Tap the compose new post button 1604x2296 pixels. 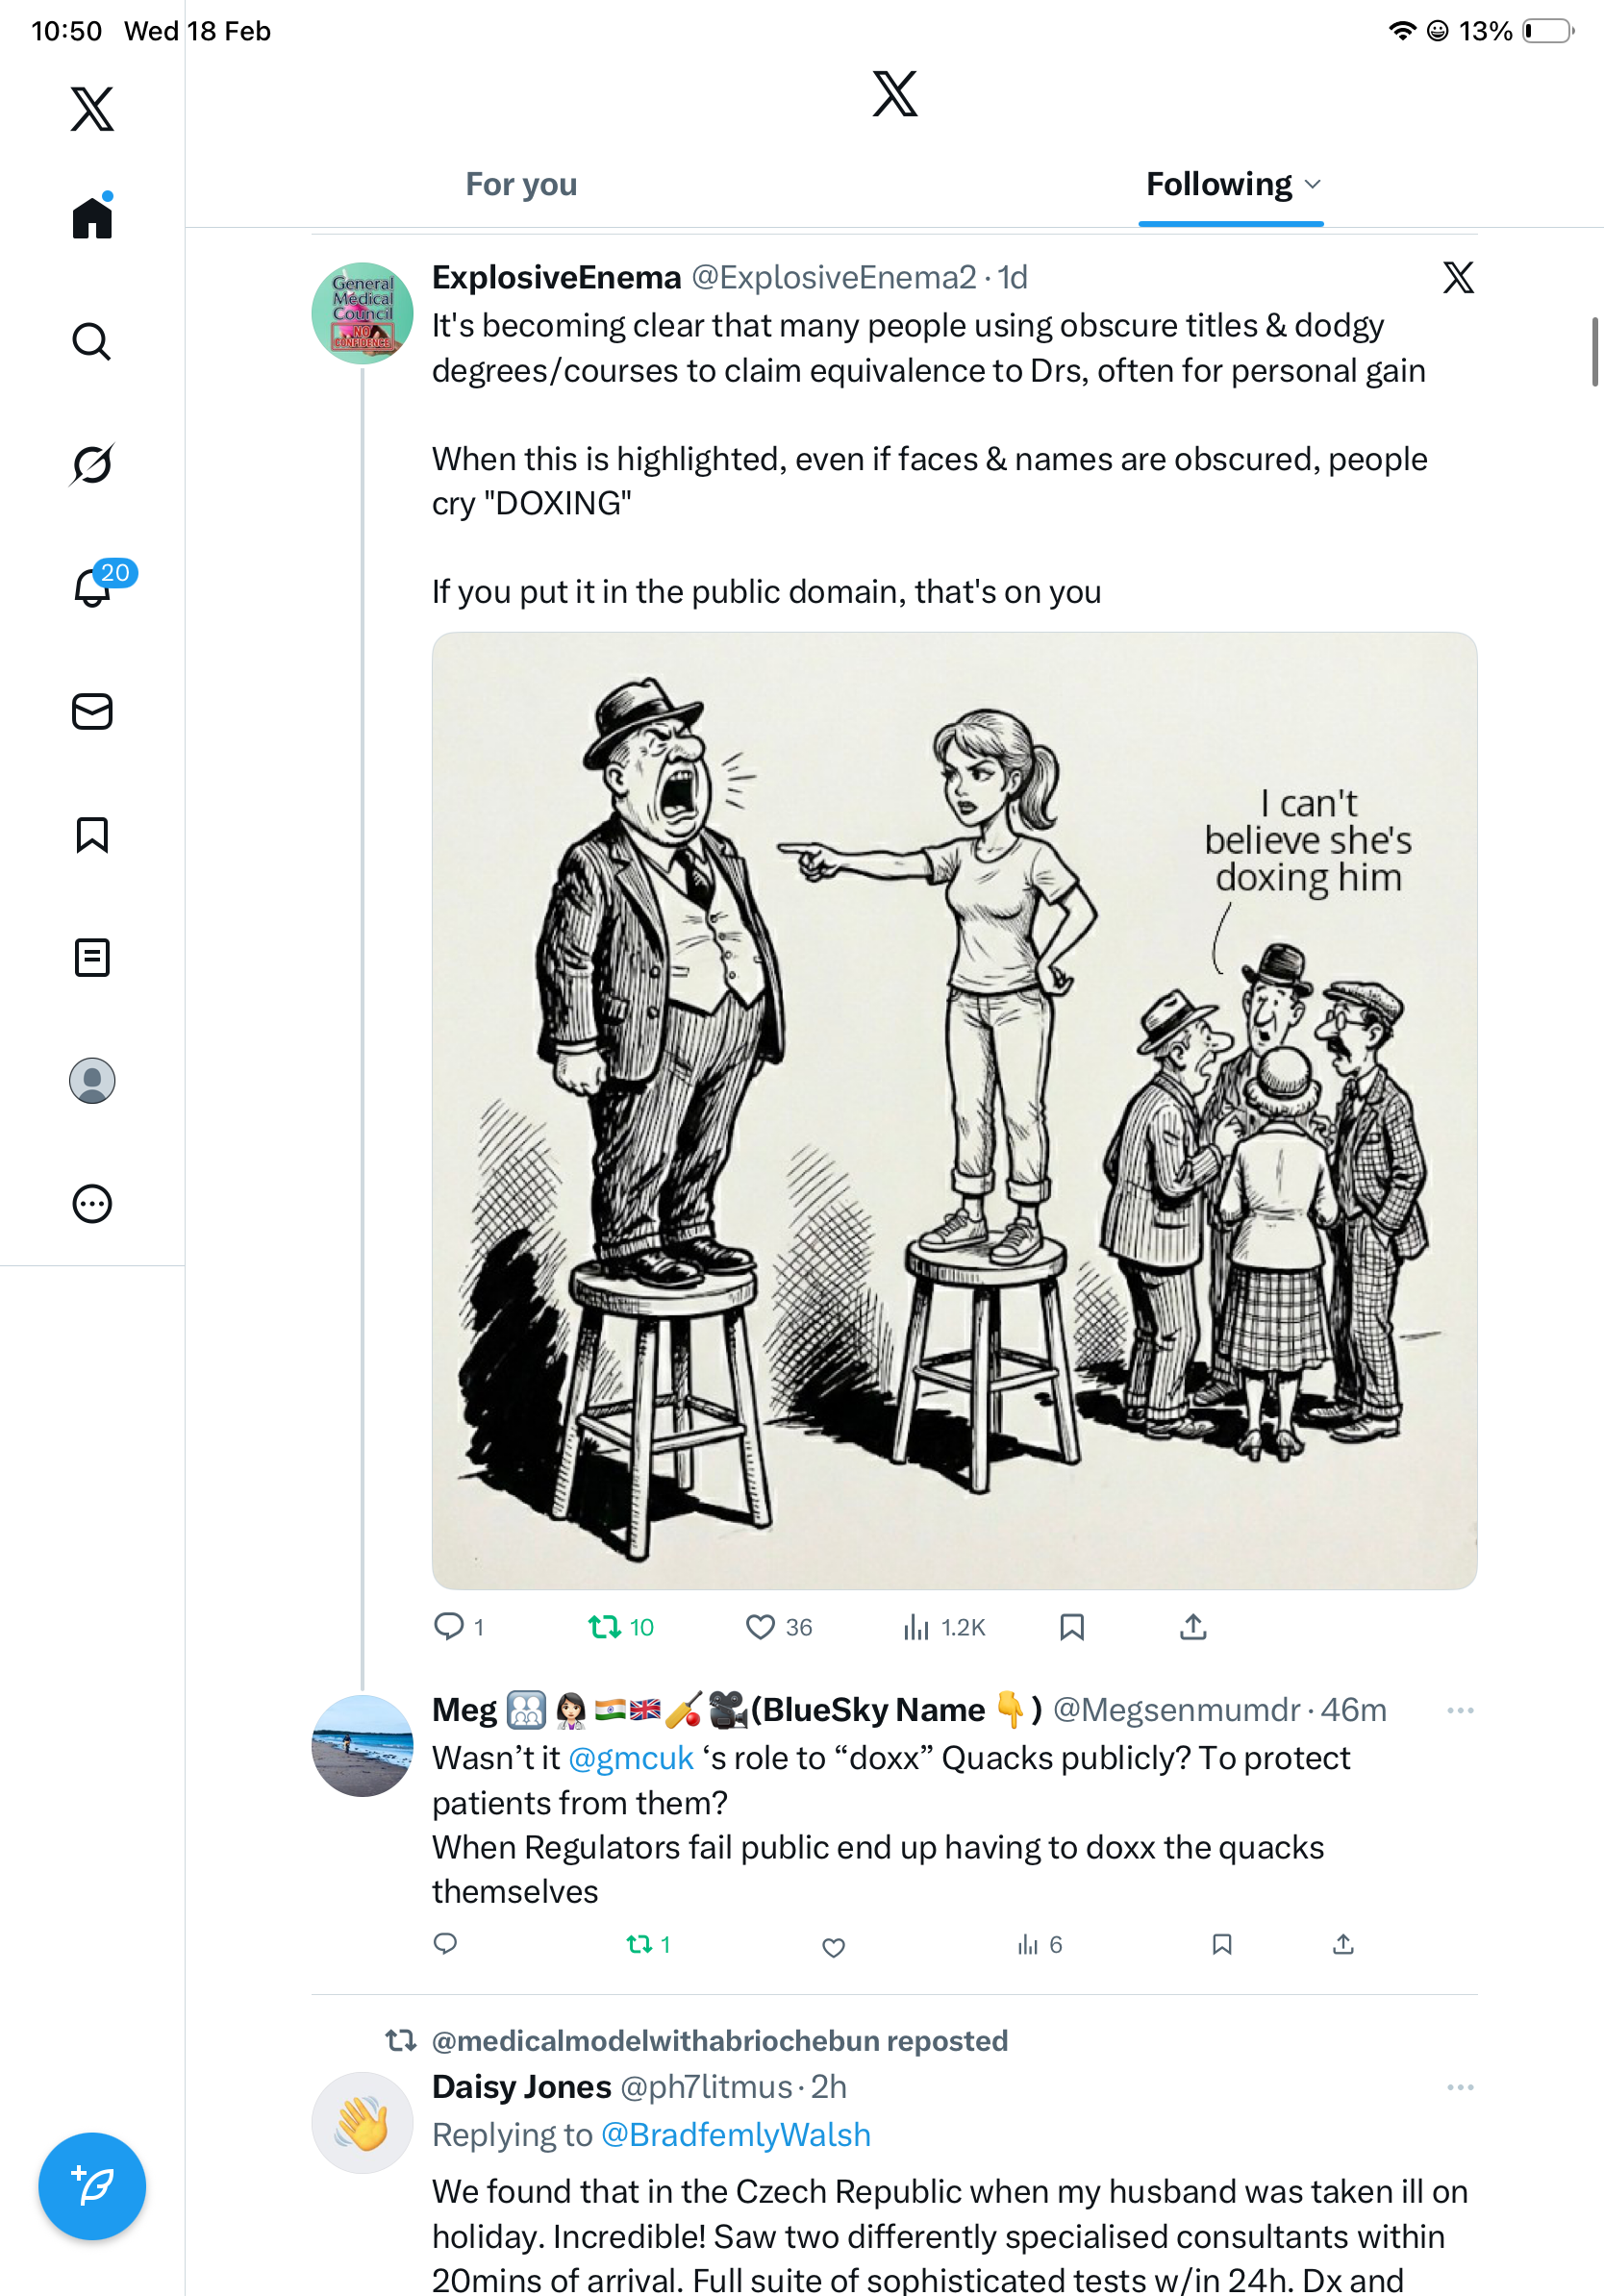tap(92, 2186)
